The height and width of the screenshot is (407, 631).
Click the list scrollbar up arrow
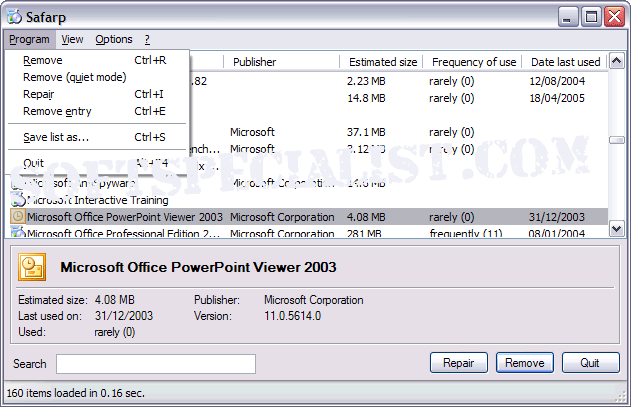tap(617, 61)
